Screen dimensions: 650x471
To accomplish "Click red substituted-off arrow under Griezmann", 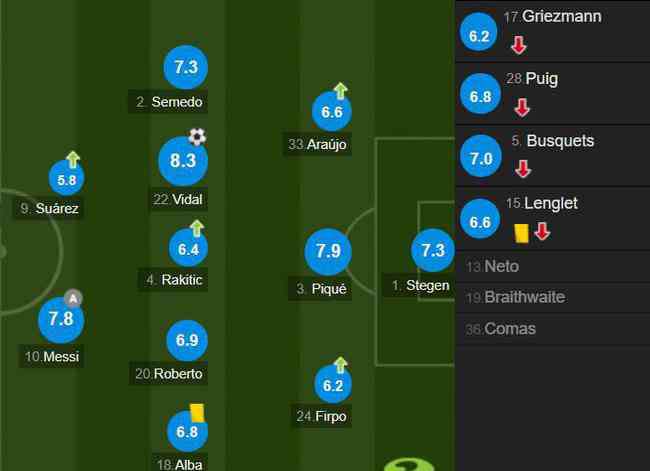I will pyautogui.click(x=519, y=45).
